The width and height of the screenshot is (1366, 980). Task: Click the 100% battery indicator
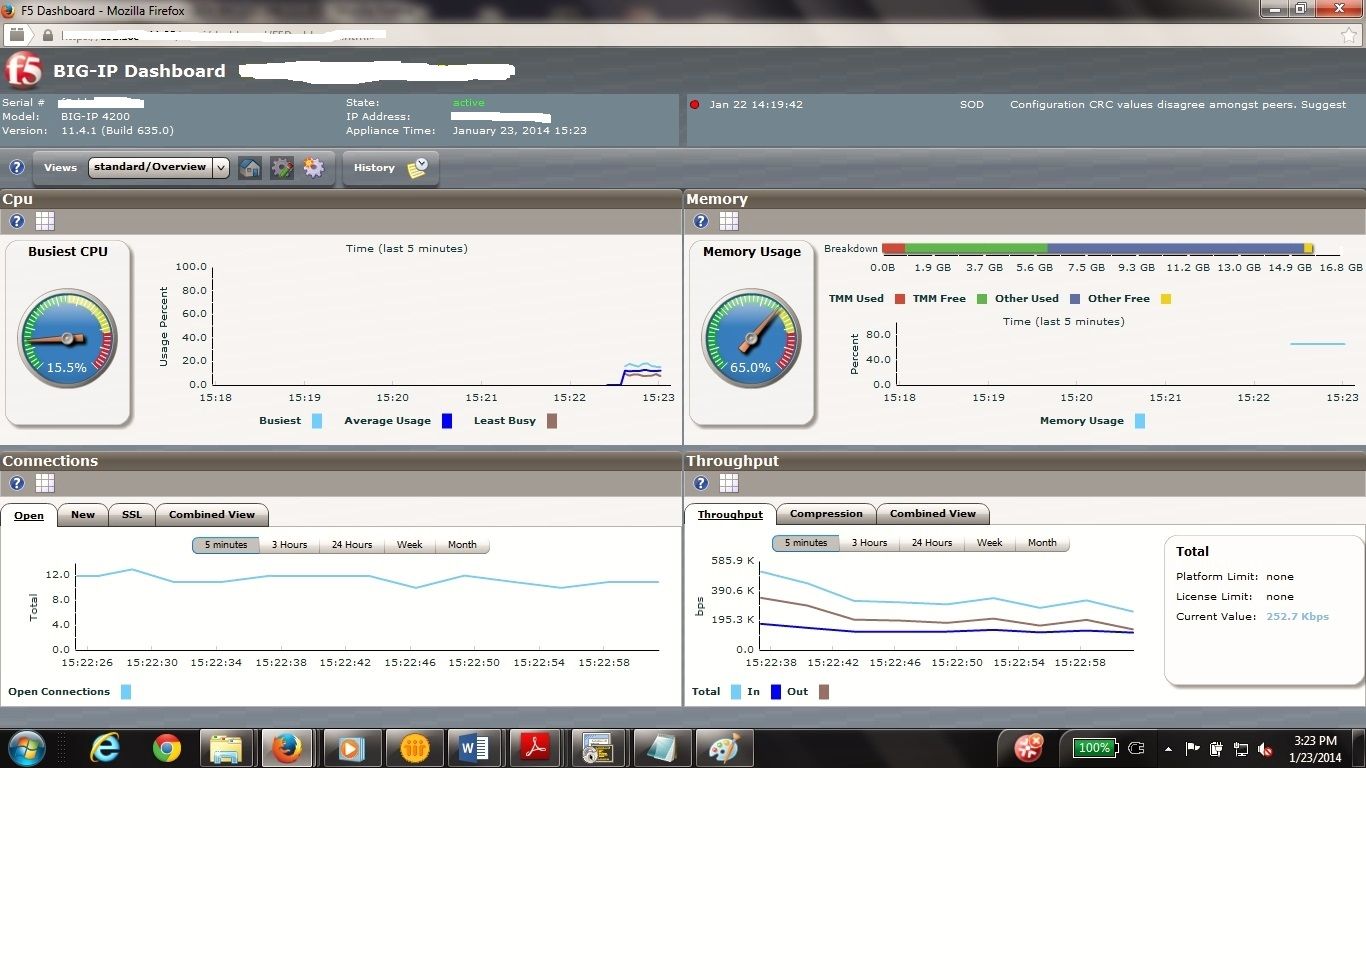(1093, 748)
